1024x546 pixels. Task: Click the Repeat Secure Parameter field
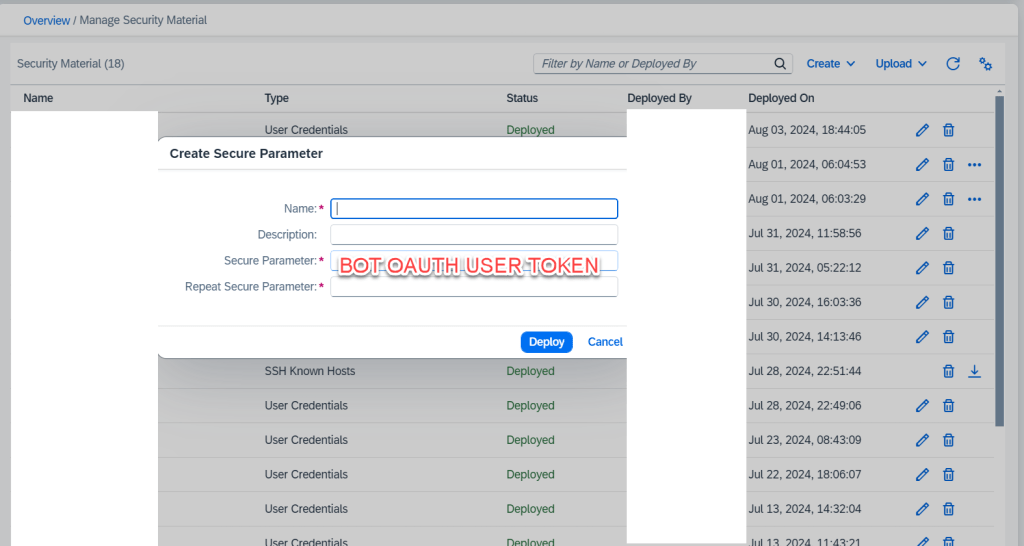(x=474, y=287)
